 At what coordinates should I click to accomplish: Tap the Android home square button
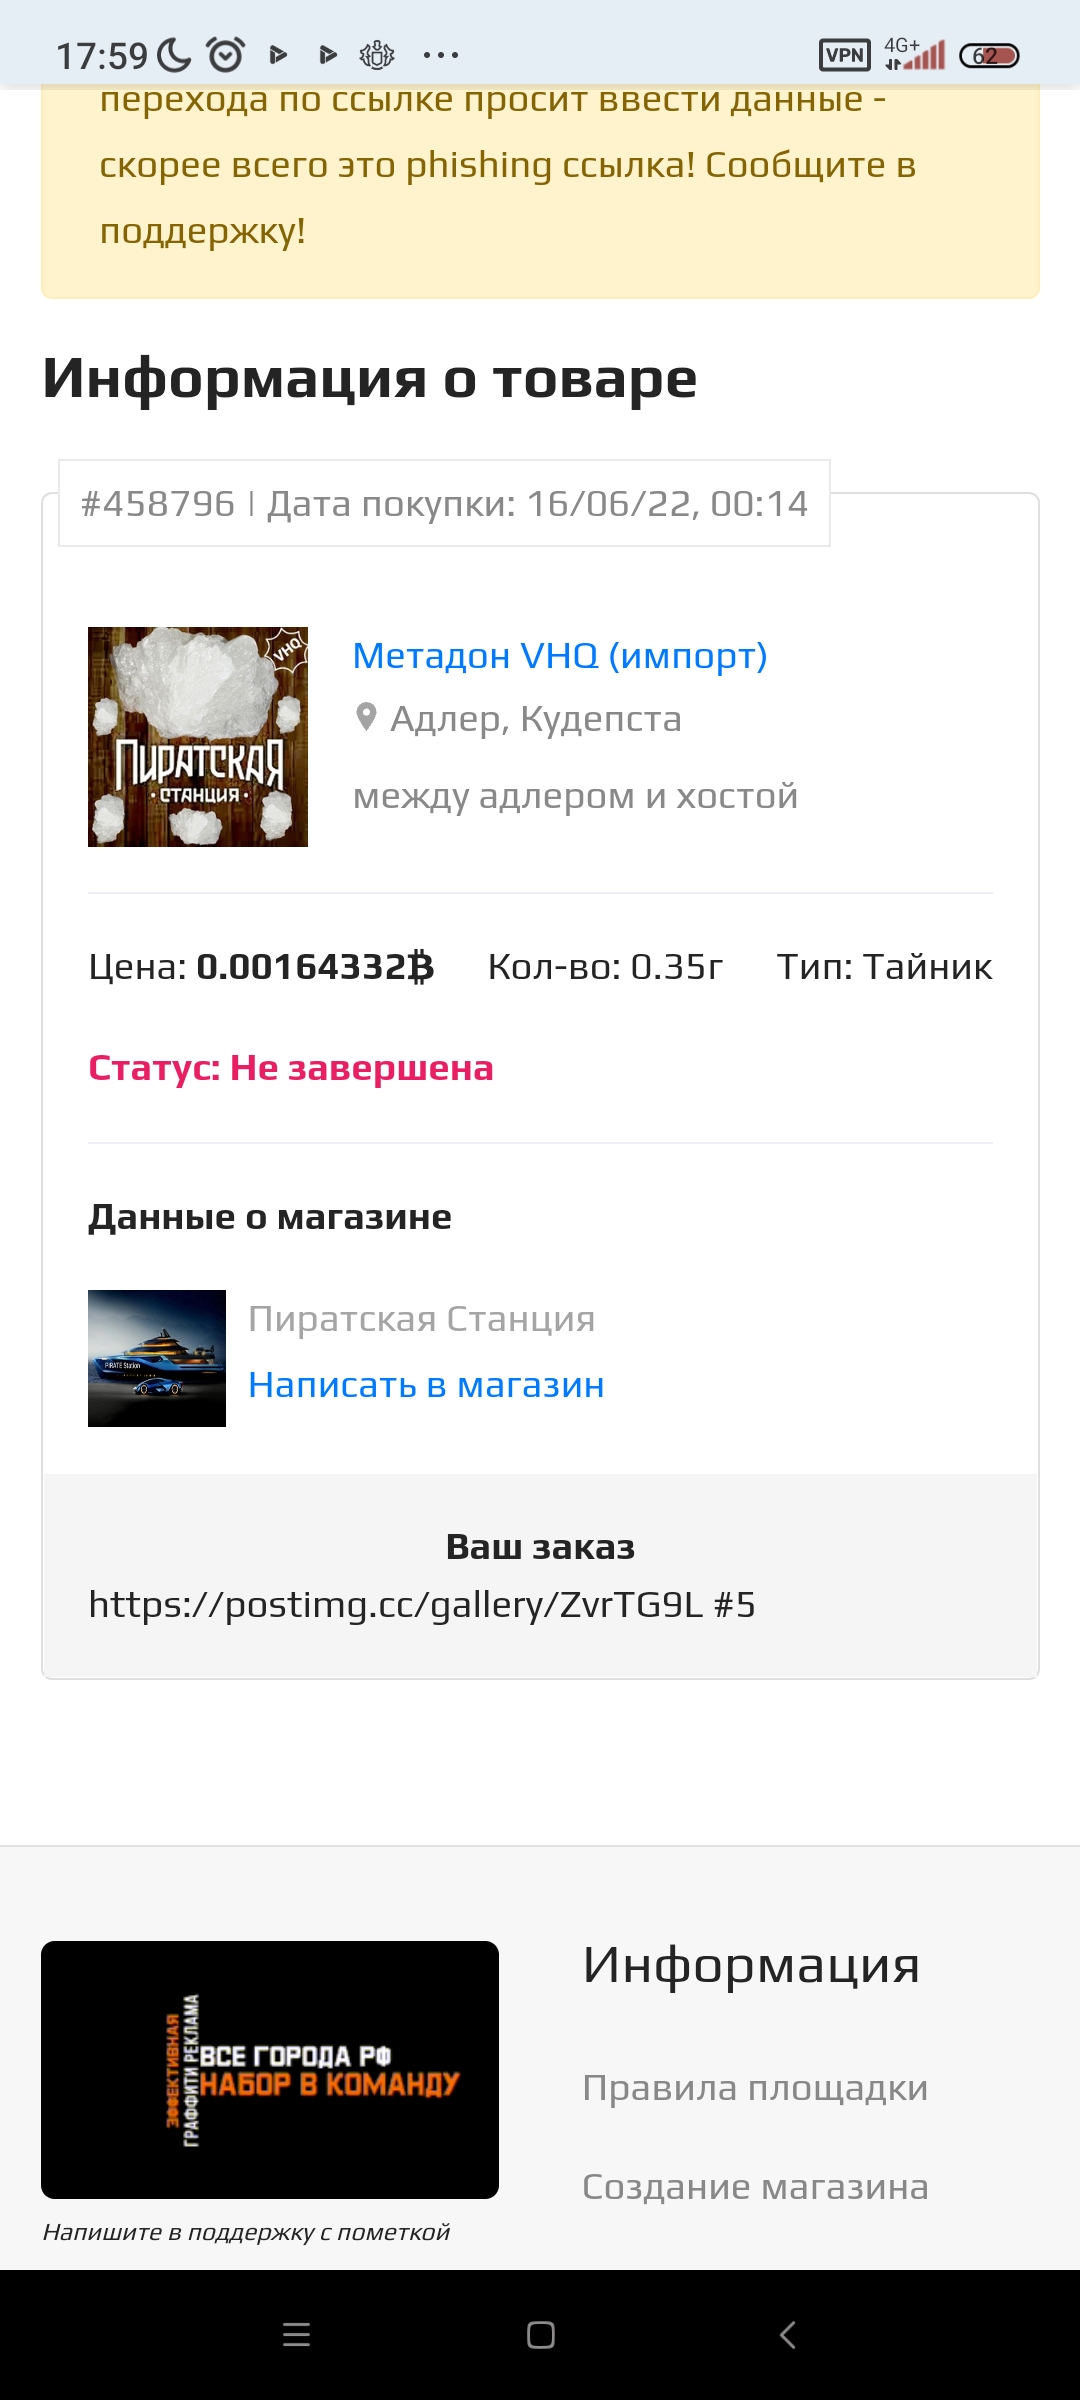pos(541,2335)
